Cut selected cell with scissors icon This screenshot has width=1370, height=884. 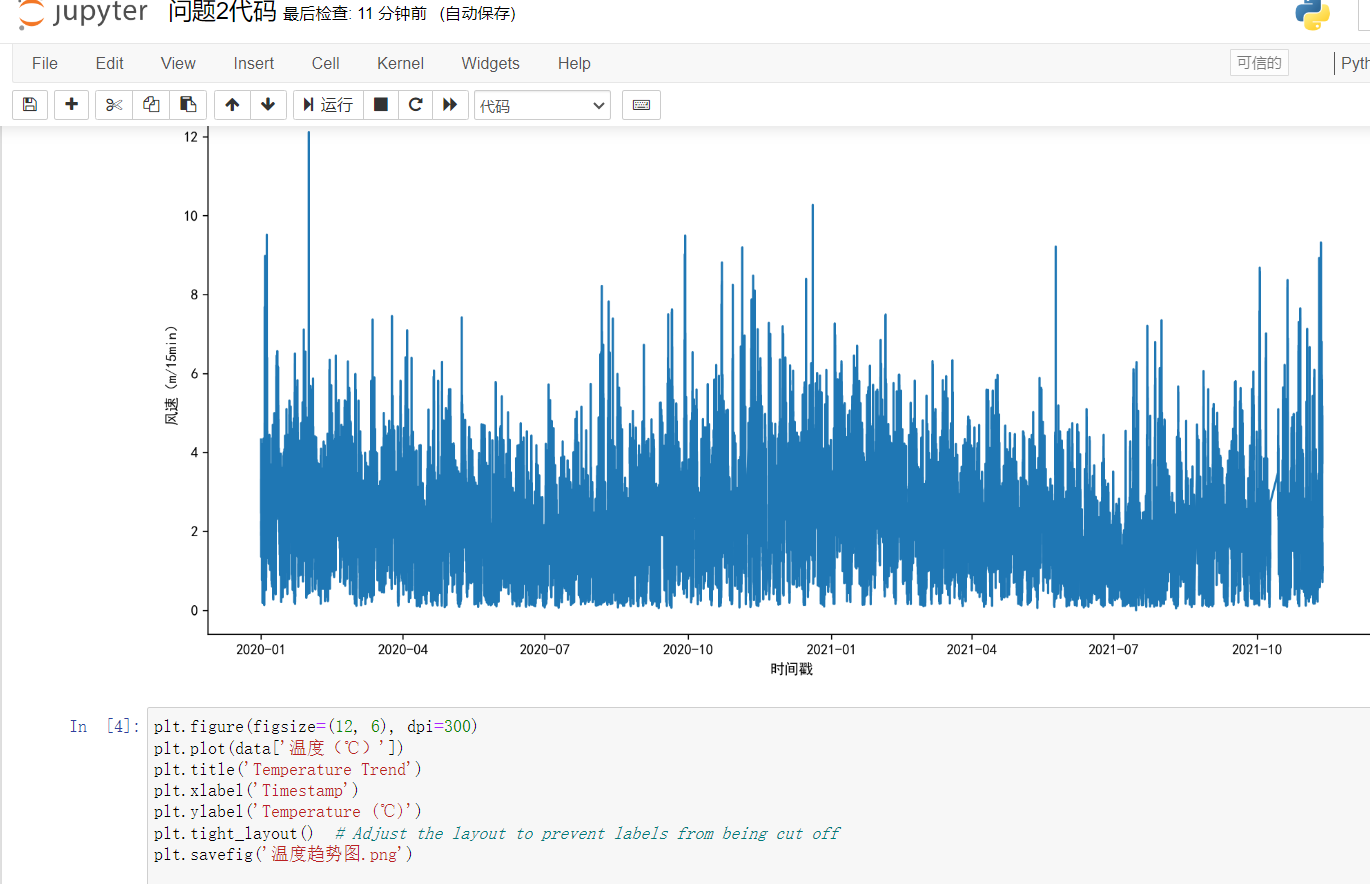coord(114,105)
